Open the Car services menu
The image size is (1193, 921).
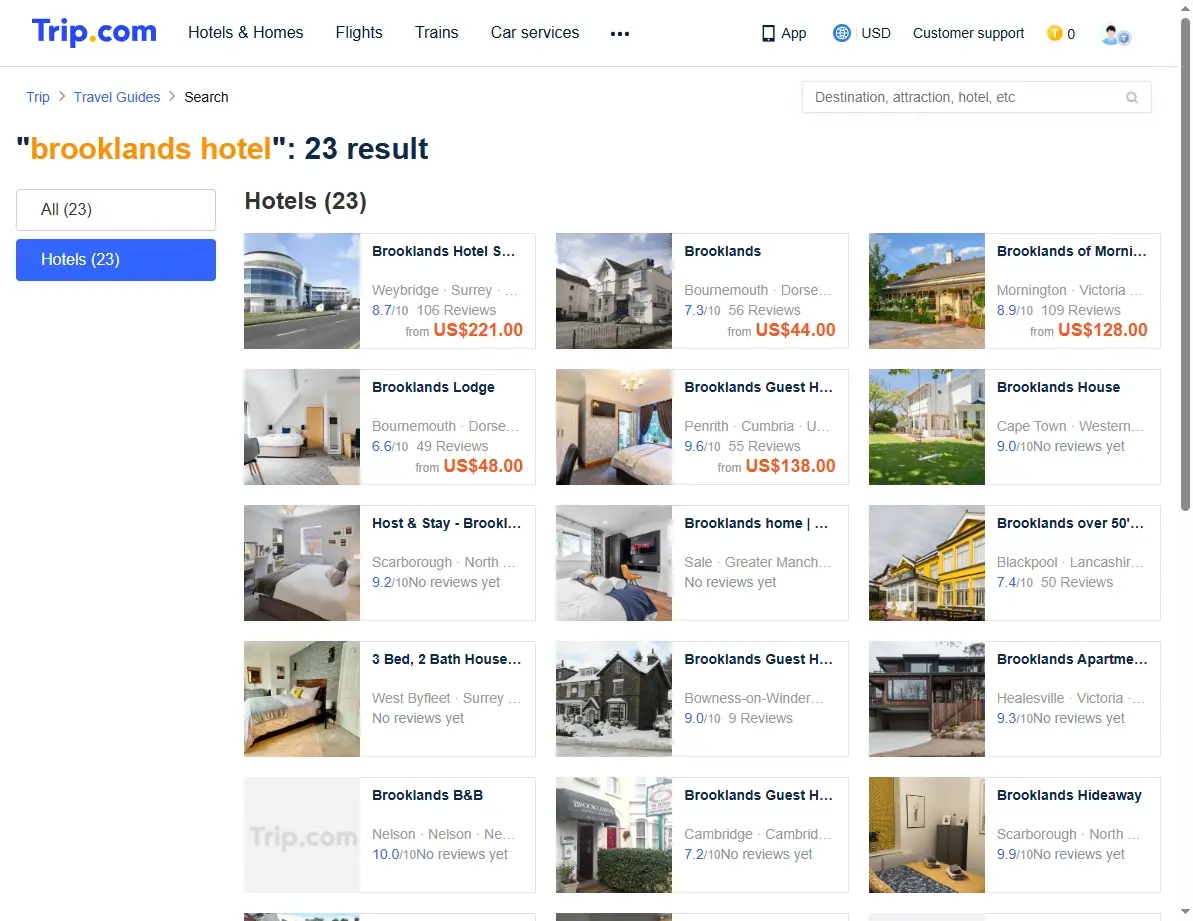click(x=535, y=33)
